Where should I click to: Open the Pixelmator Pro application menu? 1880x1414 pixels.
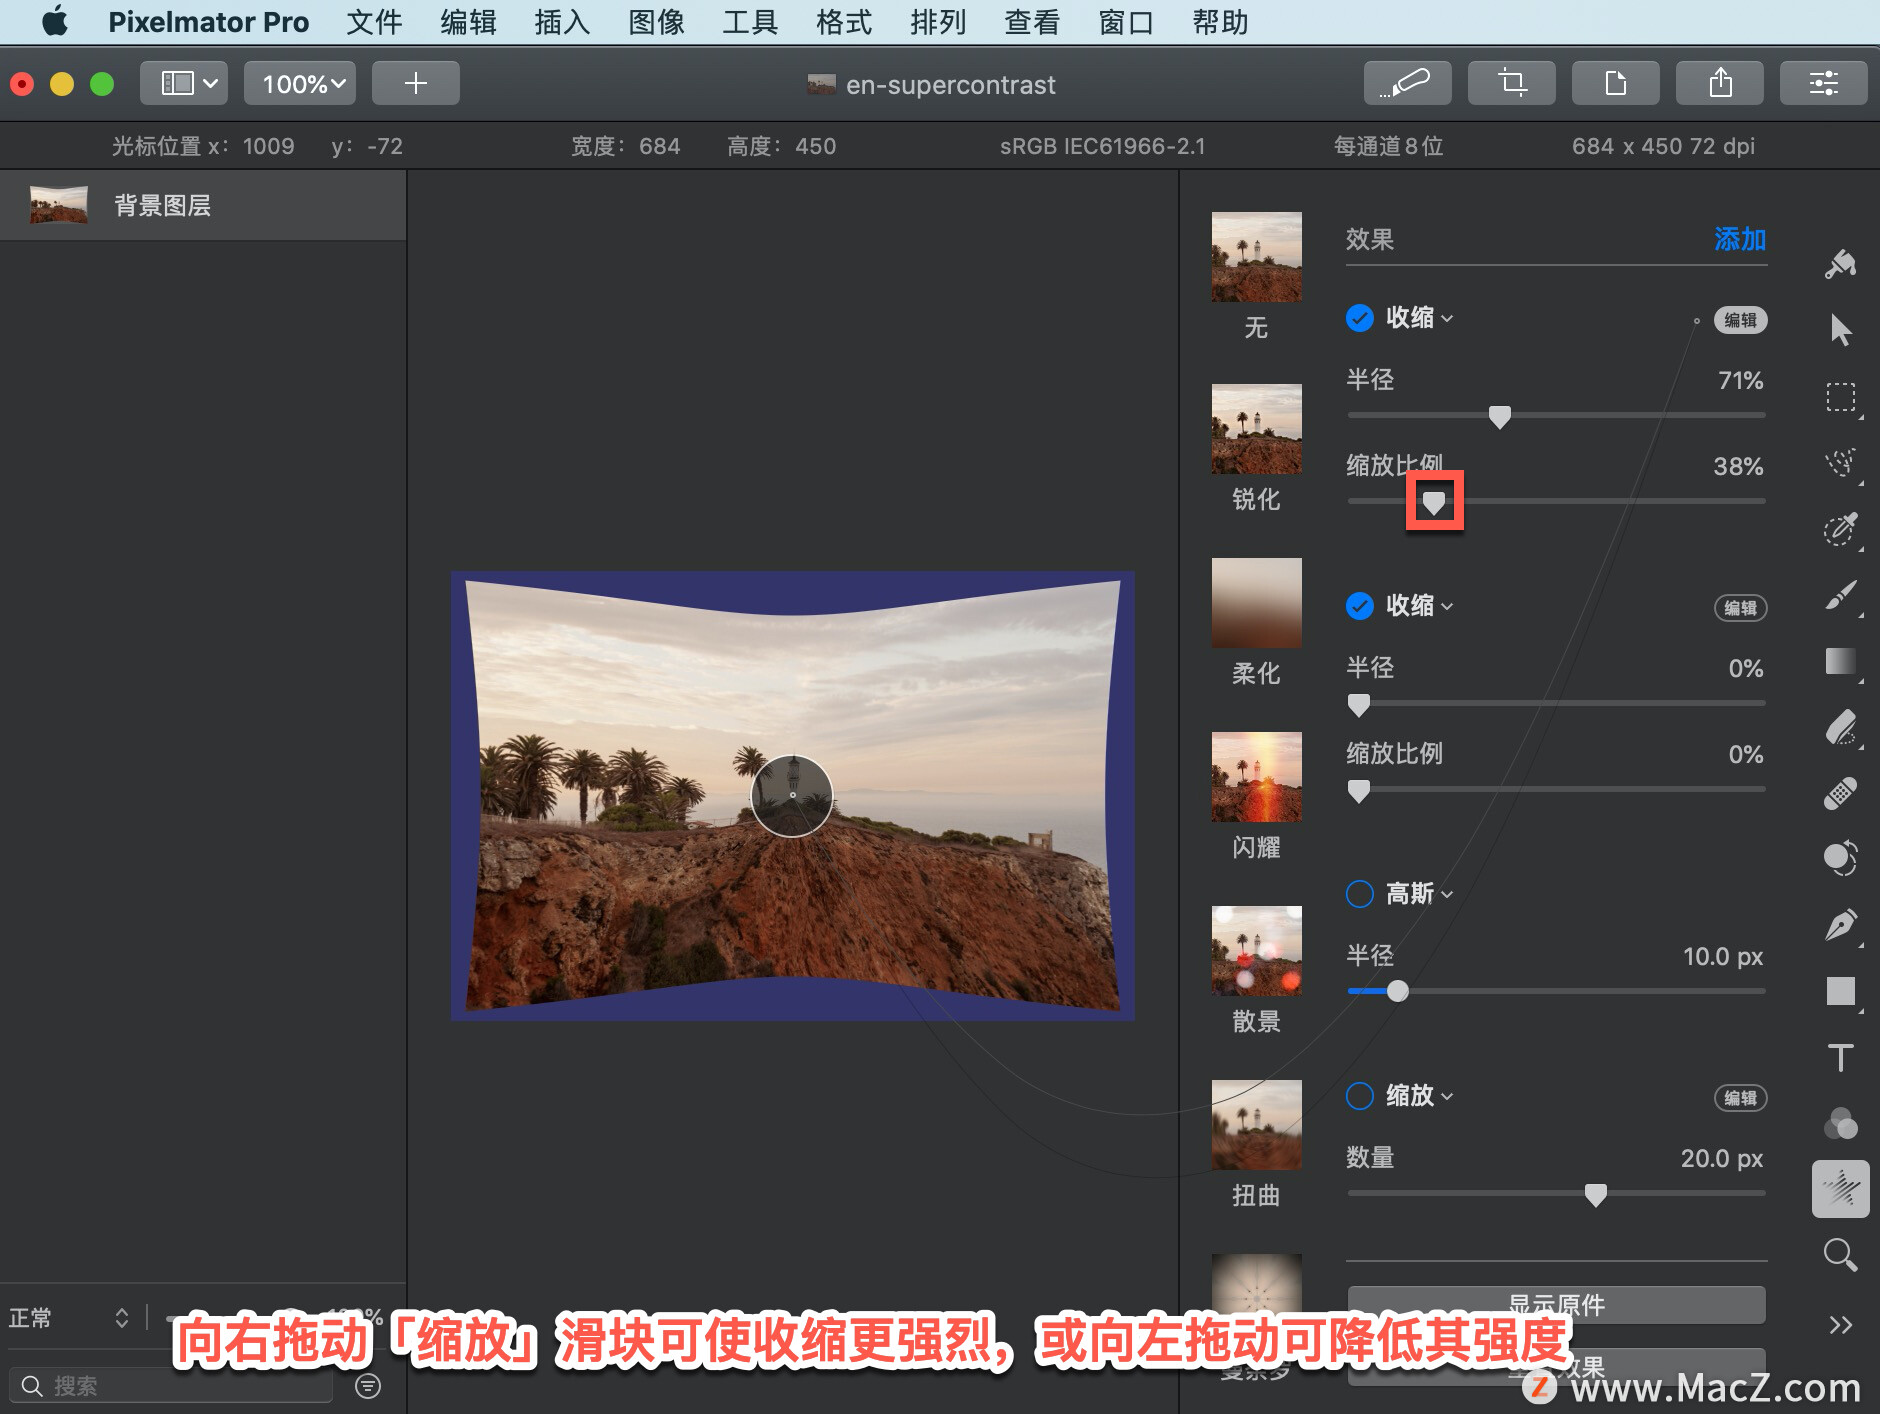pyautogui.click(x=209, y=22)
